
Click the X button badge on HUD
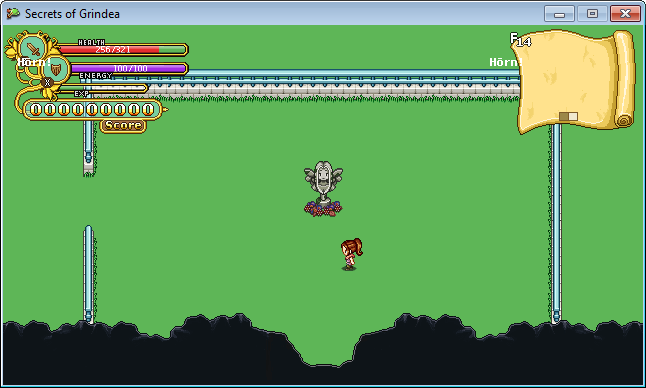[47, 82]
